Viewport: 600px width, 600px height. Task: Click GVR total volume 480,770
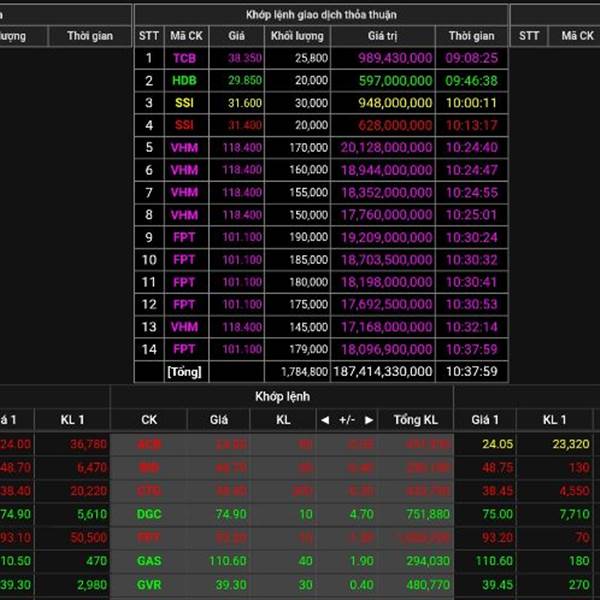click(428, 585)
